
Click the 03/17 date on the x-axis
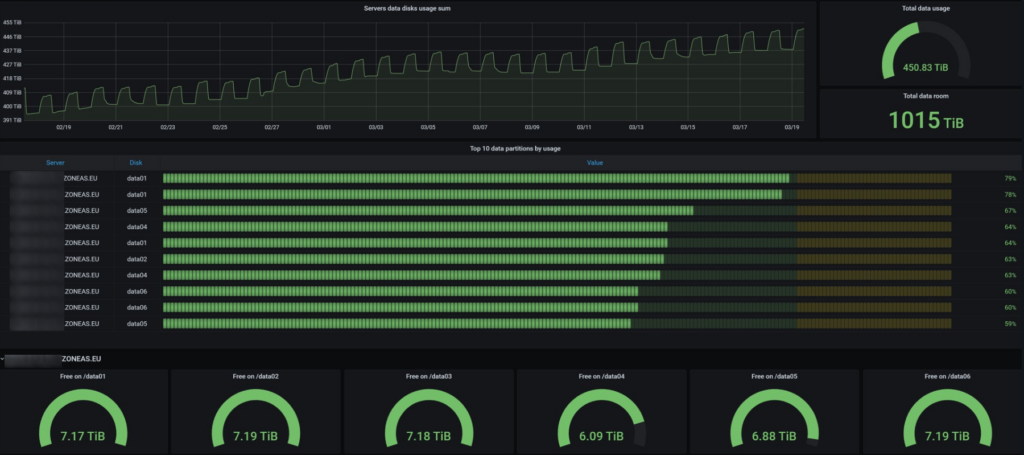click(740, 127)
